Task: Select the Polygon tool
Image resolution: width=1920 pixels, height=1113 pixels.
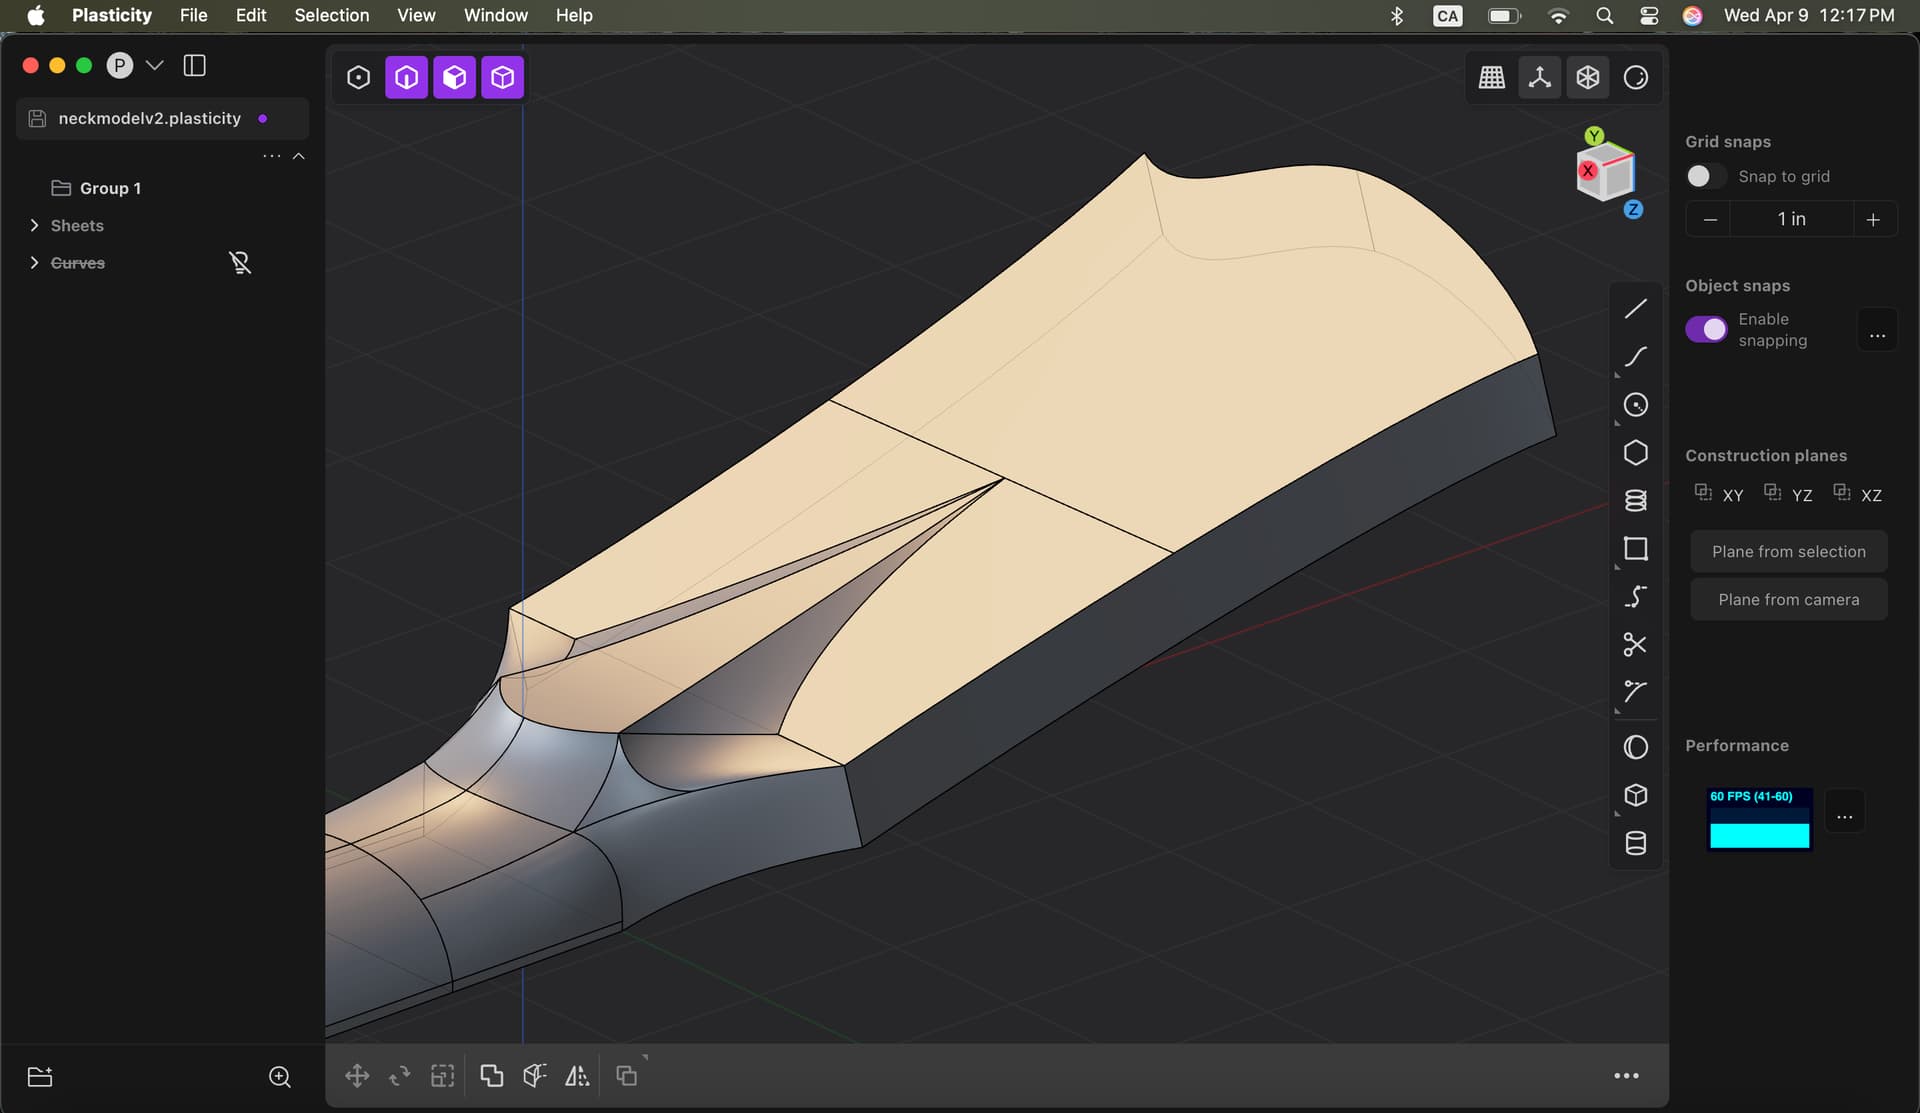Action: [x=1635, y=453]
